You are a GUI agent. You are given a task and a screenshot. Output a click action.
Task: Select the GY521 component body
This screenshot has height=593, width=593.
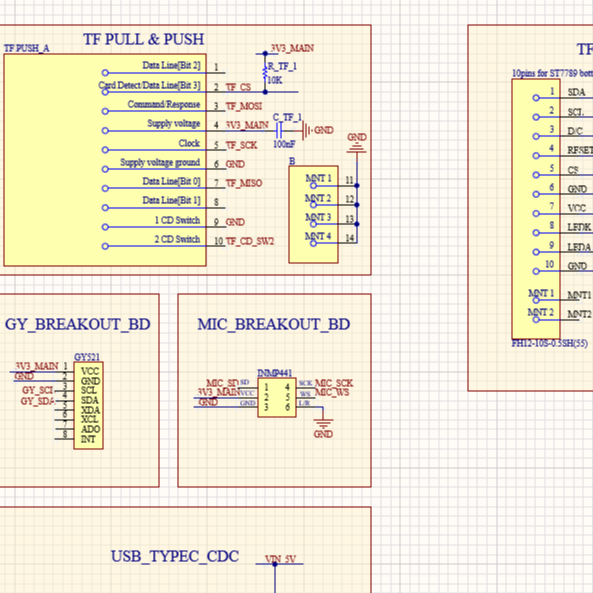88,405
